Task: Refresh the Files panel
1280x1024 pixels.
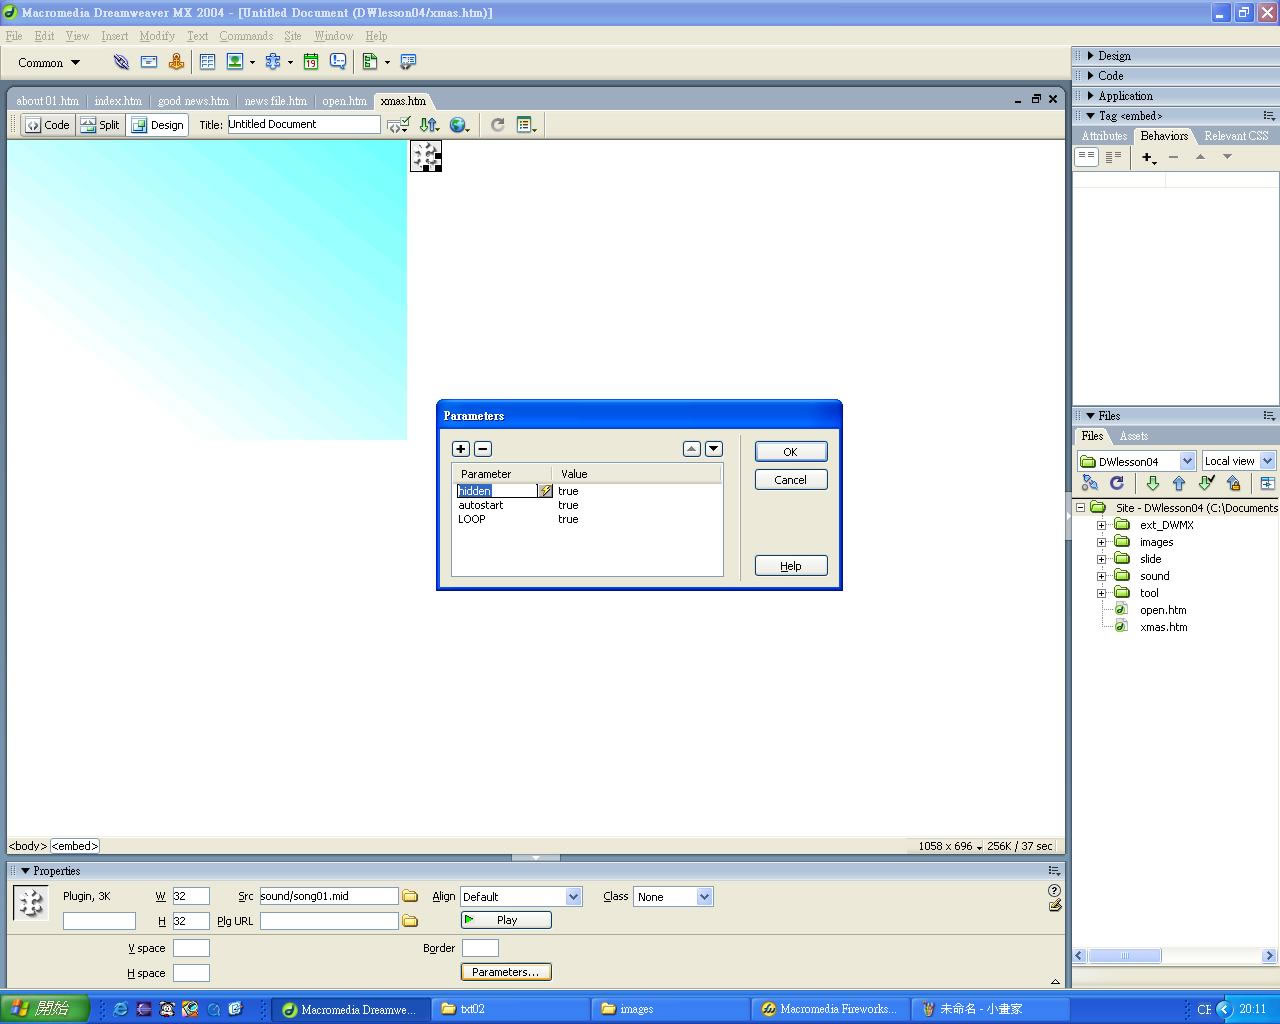Action: click(x=1117, y=484)
